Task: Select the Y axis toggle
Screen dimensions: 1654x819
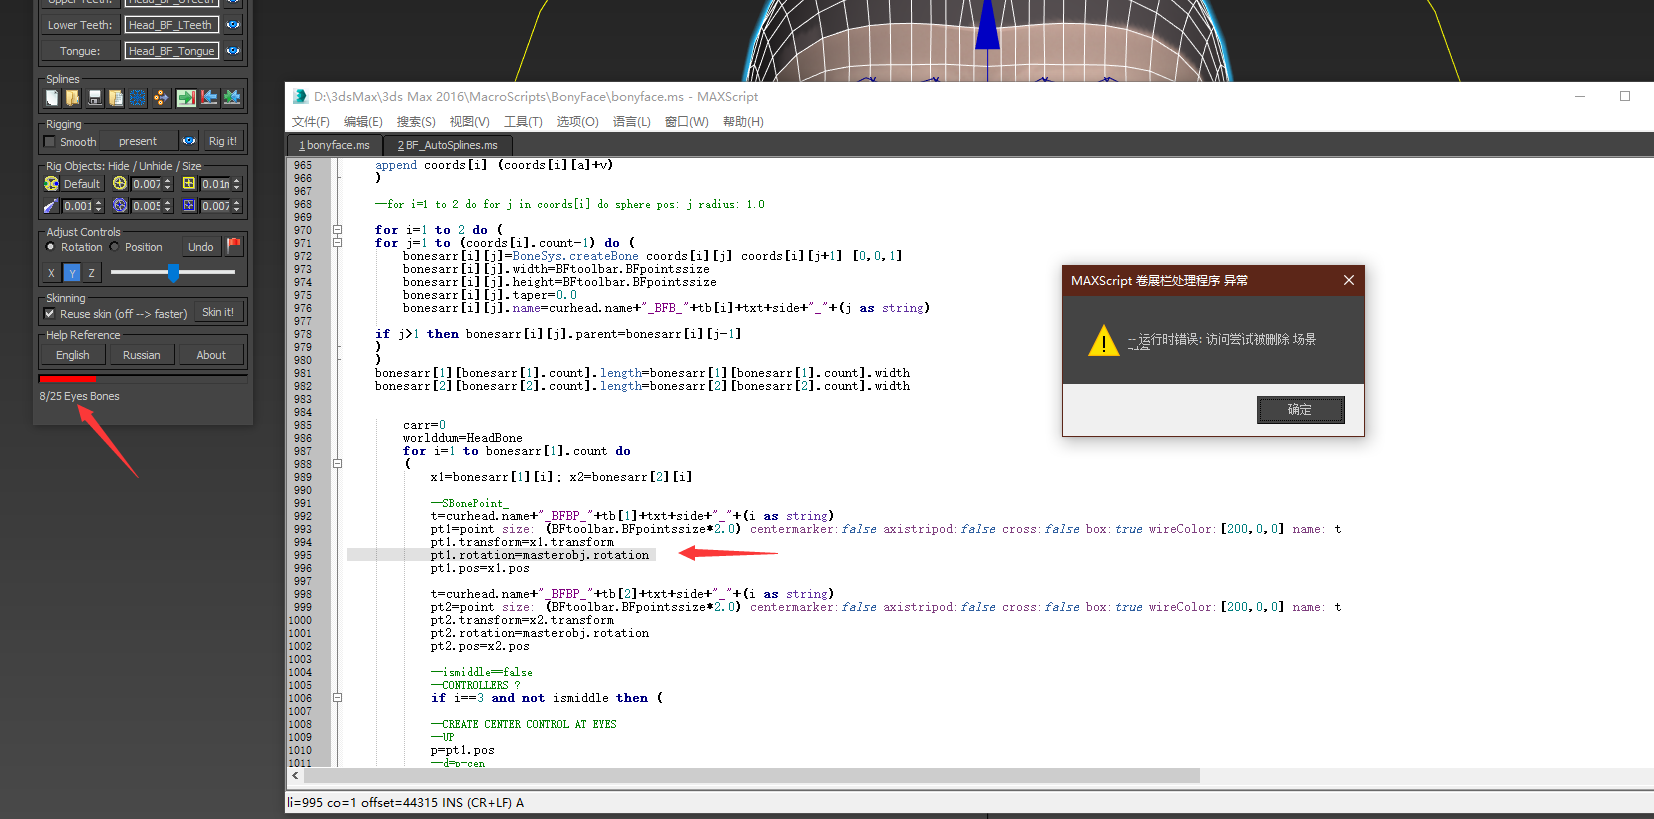Action: tap(72, 273)
